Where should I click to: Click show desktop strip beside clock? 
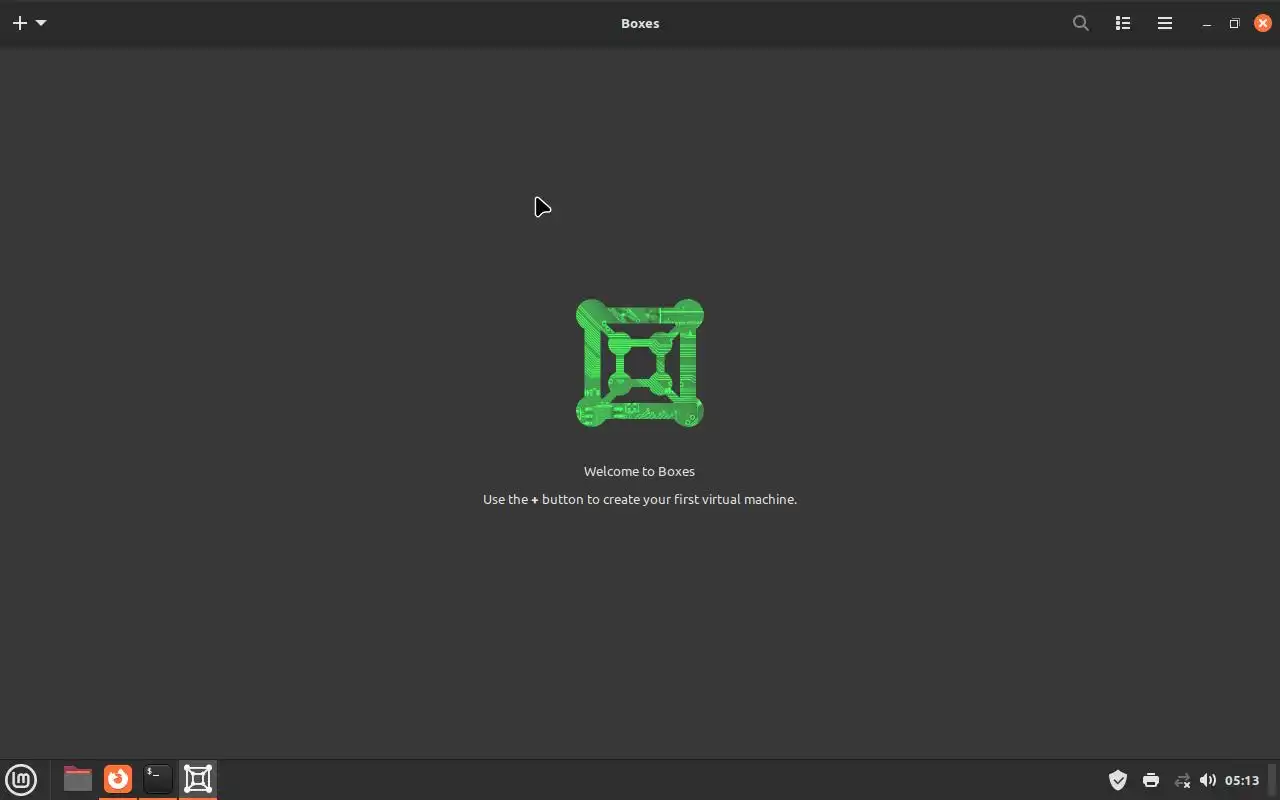[1274, 780]
